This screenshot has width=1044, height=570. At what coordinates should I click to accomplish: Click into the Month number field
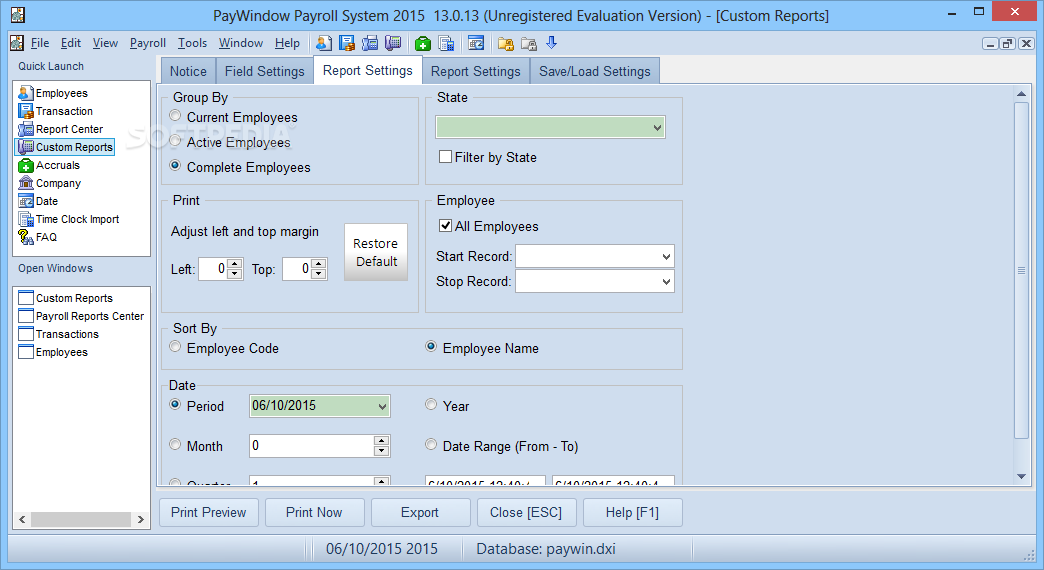pos(312,445)
